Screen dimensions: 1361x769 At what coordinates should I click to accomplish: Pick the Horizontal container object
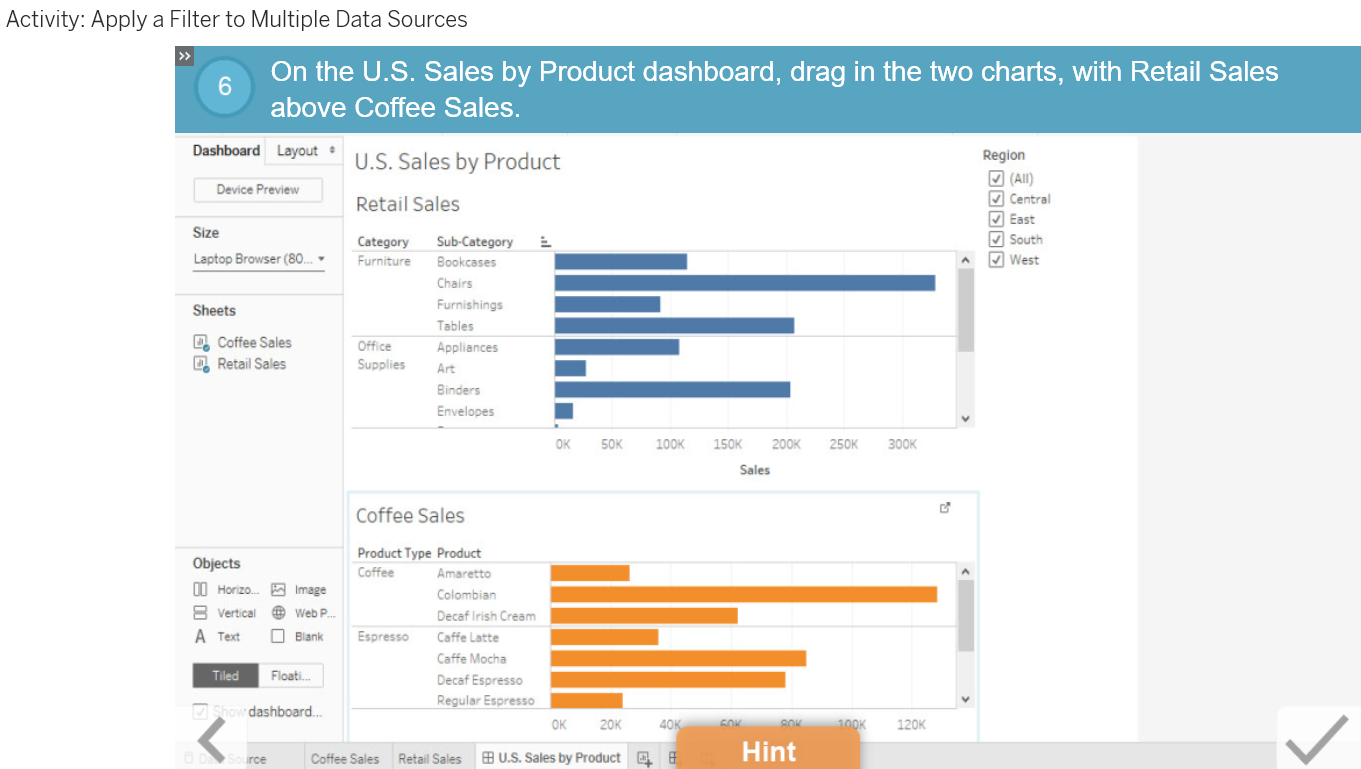point(226,590)
